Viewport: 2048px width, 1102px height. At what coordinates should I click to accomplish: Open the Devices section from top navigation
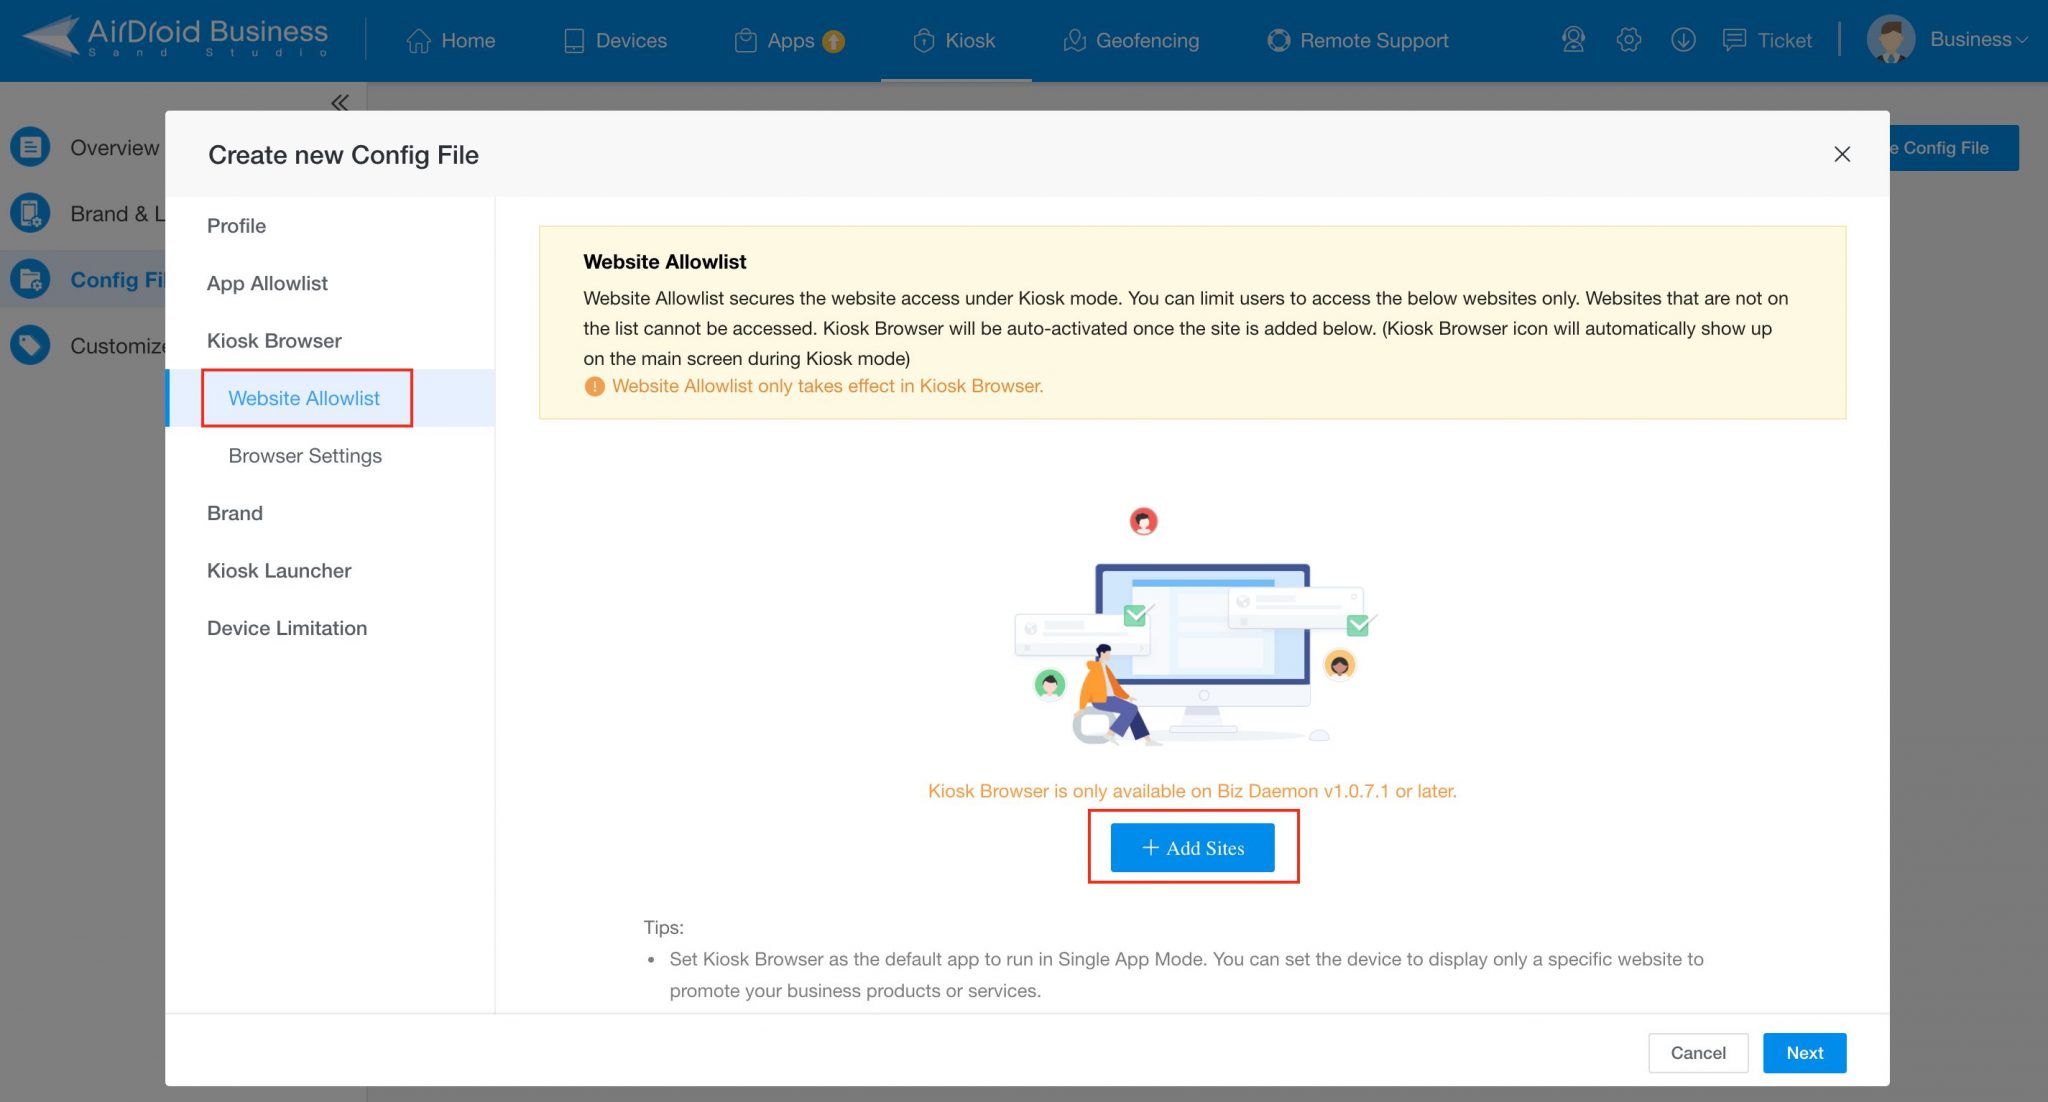point(614,40)
